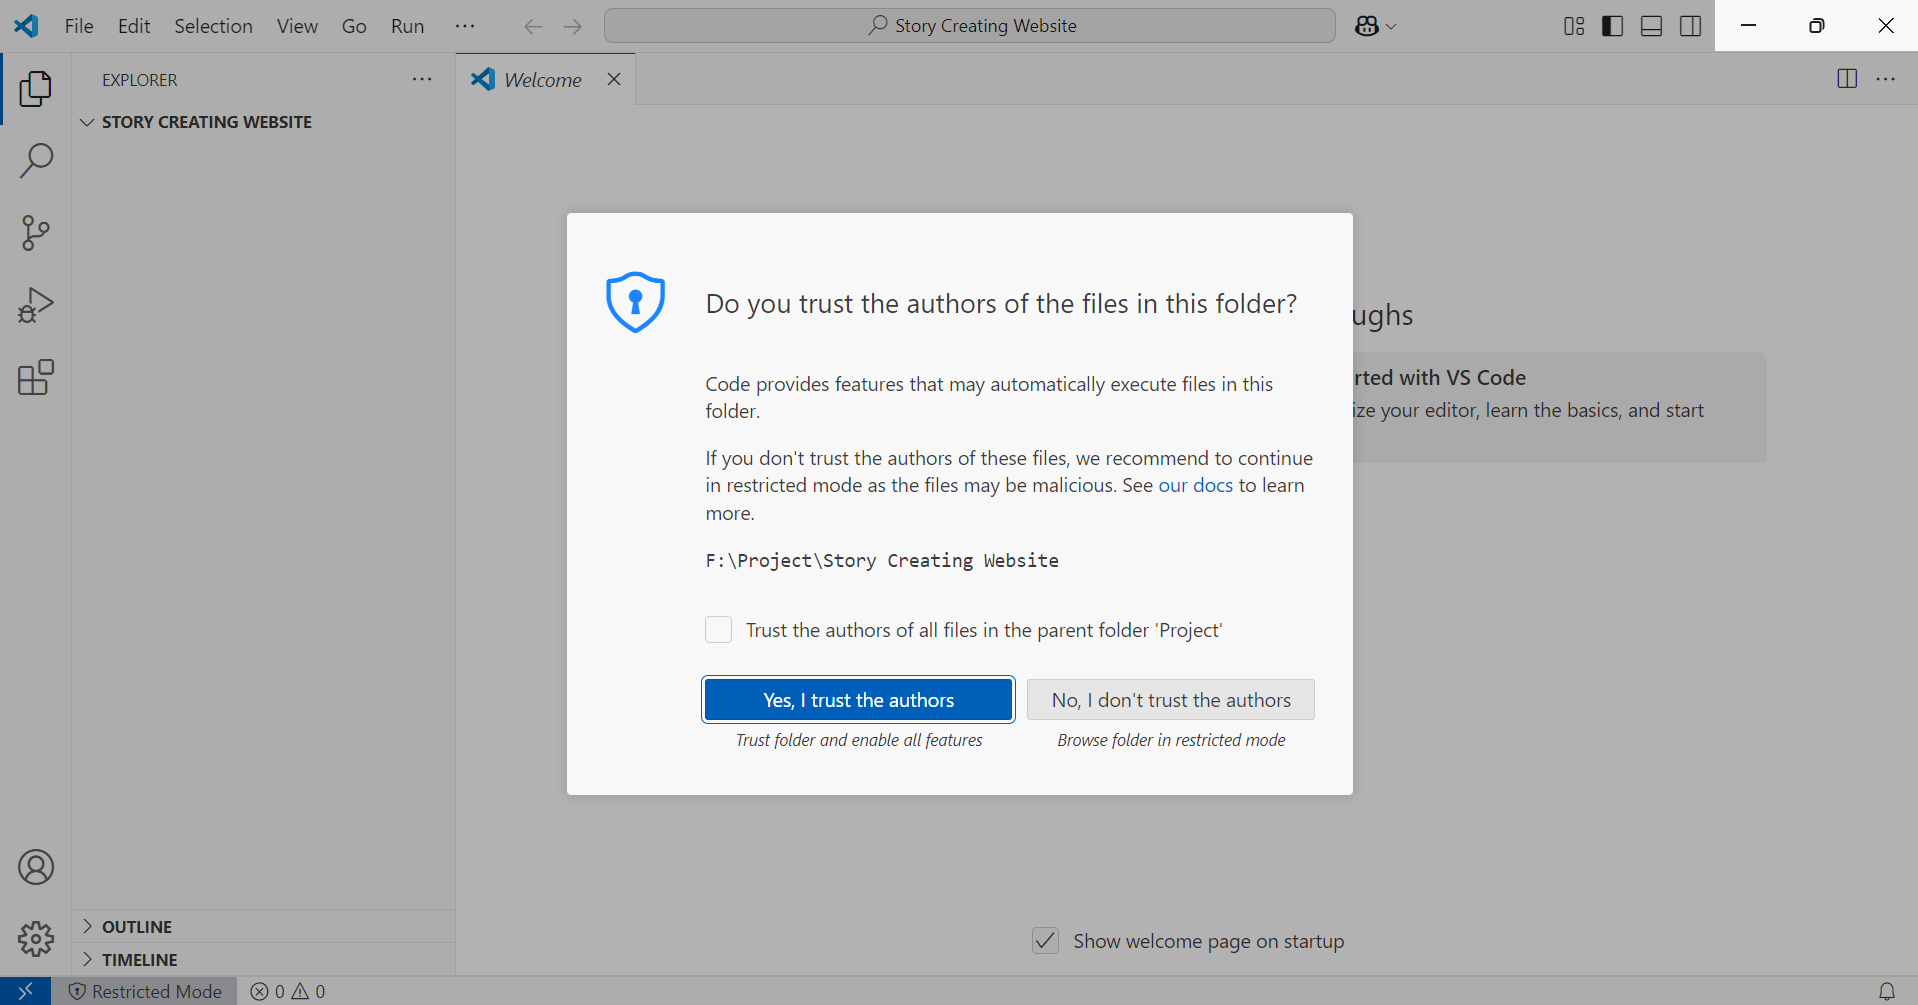Screen dimensions: 1918x1005
Task: Open the Copilot dropdown arrow
Action: pos(1391,27)
